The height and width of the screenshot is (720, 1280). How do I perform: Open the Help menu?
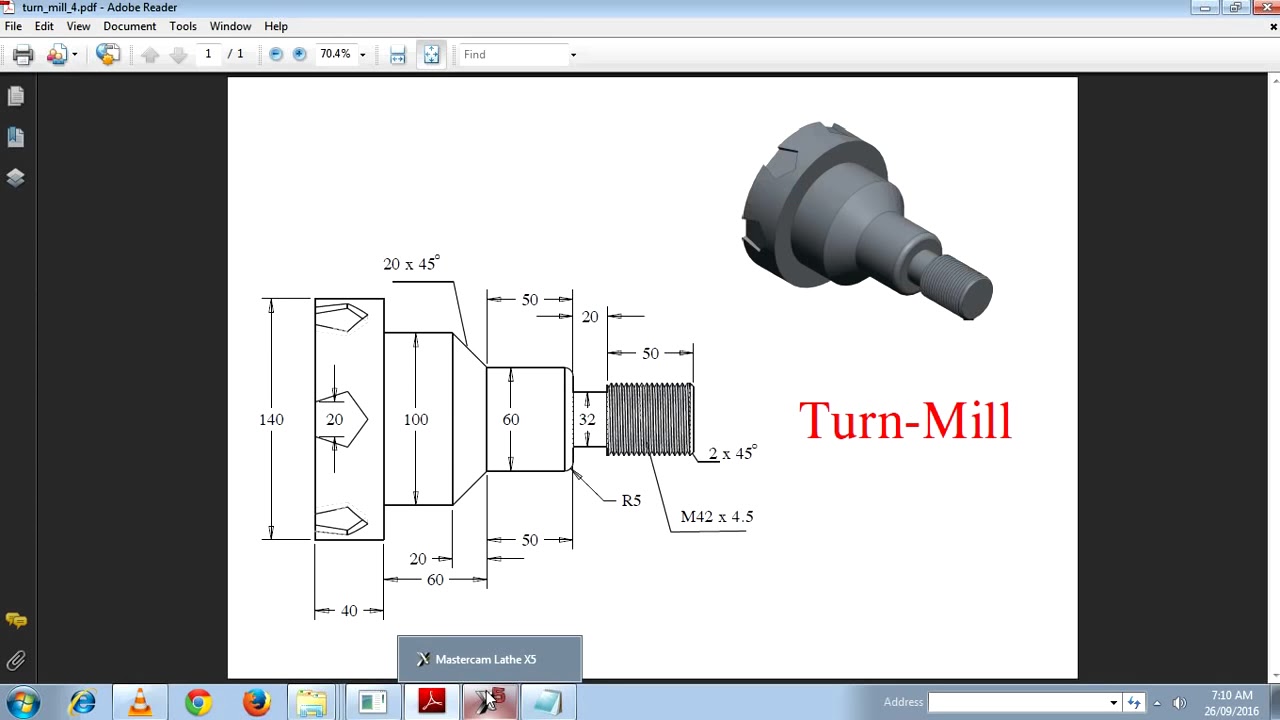pos(276,26)
